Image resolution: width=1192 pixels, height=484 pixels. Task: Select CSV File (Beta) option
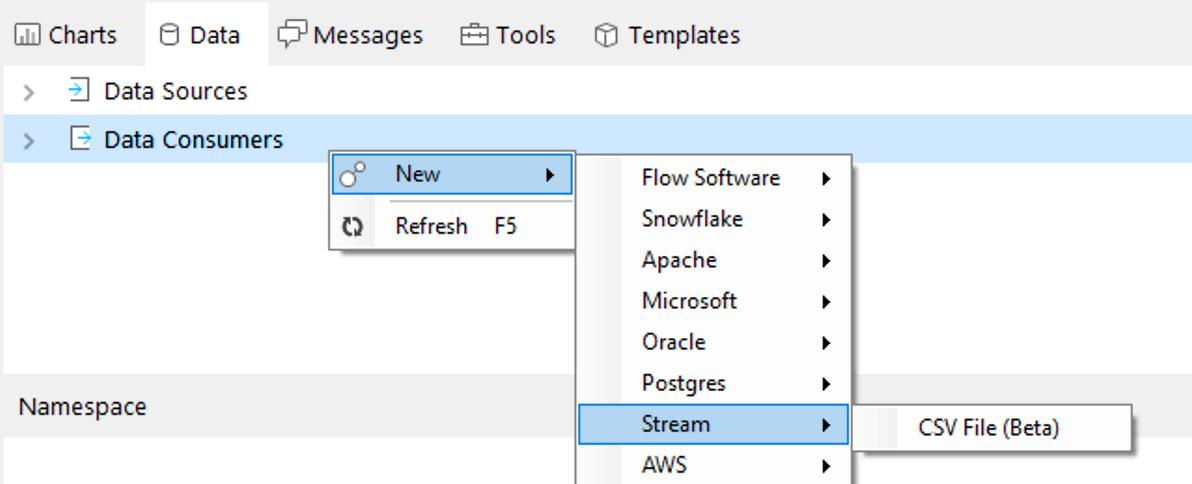click(991, 429)
